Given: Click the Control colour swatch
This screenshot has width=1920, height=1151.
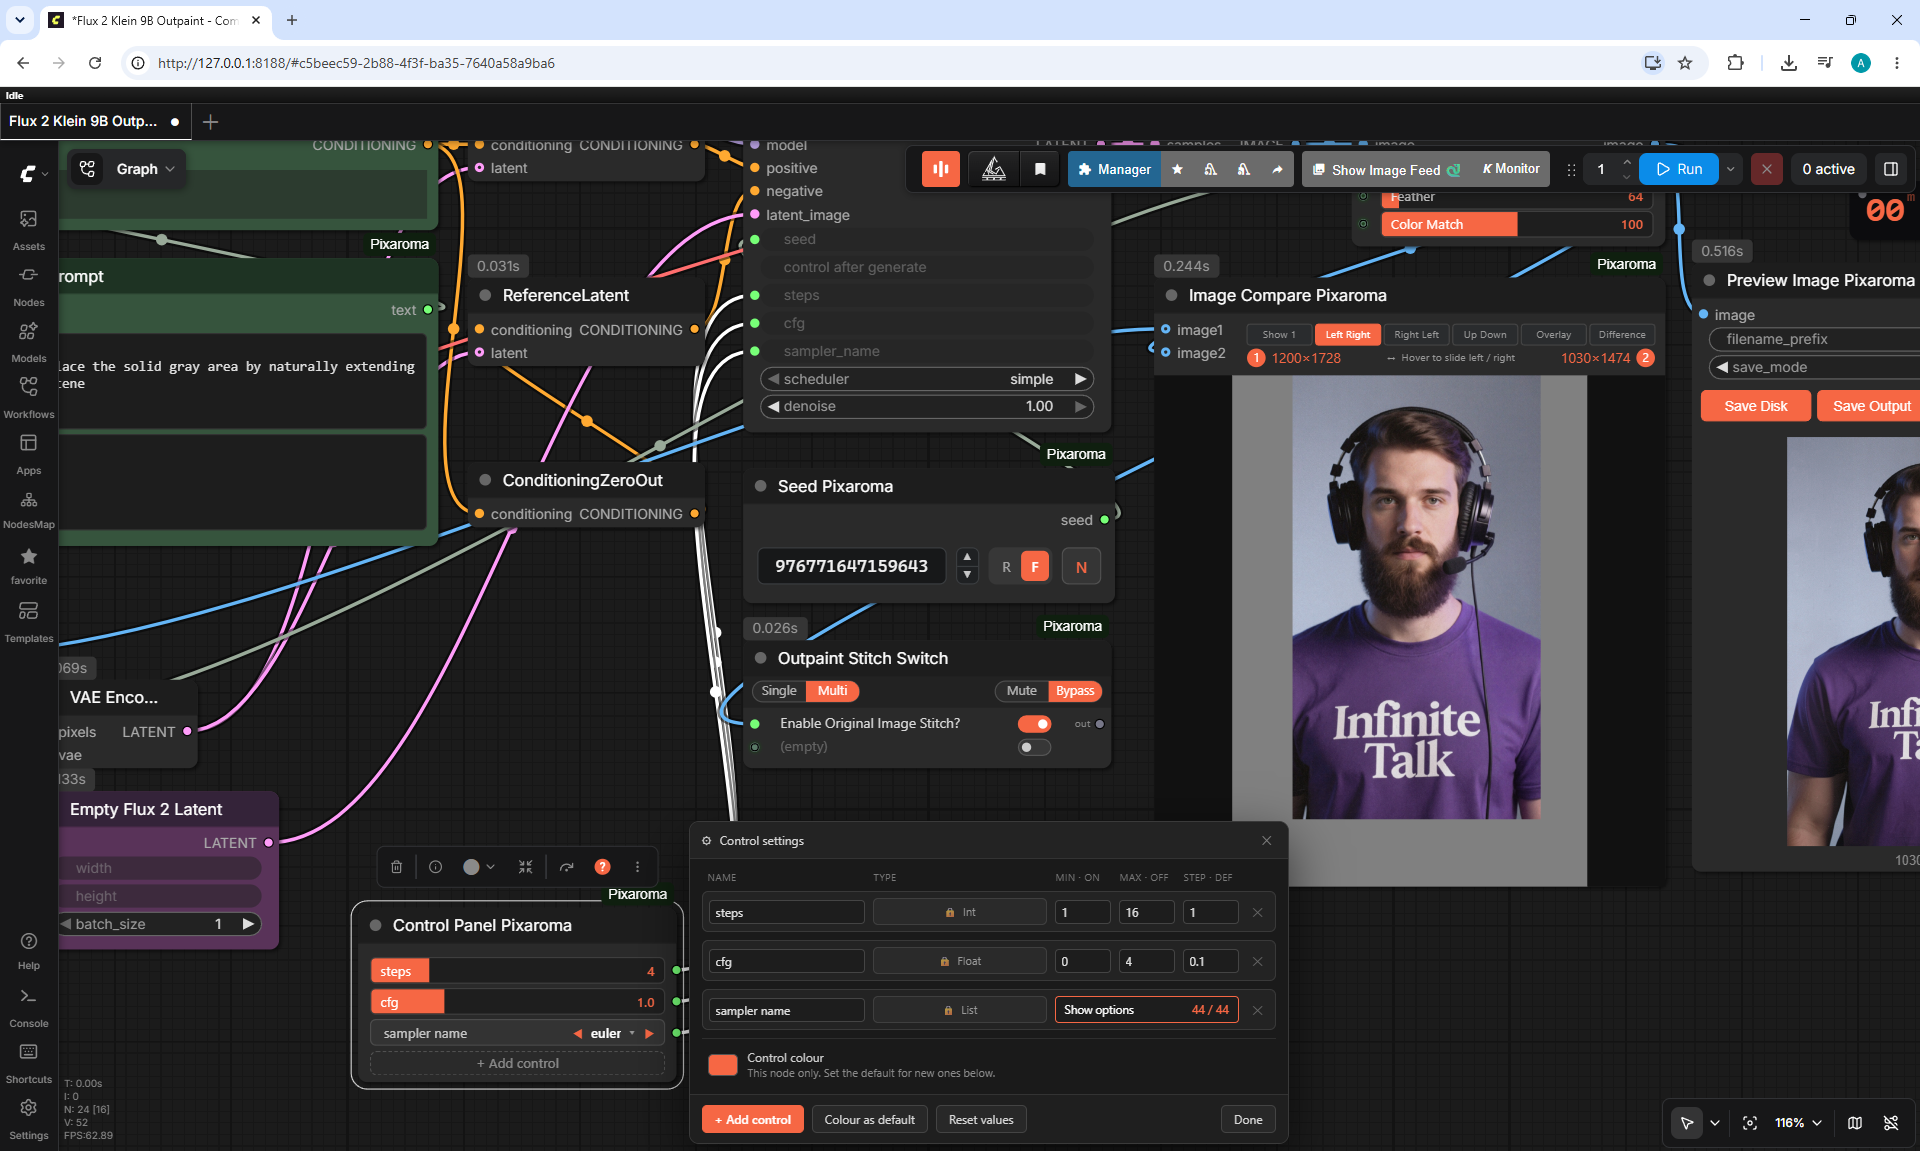Looking at the screenshot, I should (x=723, y=1065).
